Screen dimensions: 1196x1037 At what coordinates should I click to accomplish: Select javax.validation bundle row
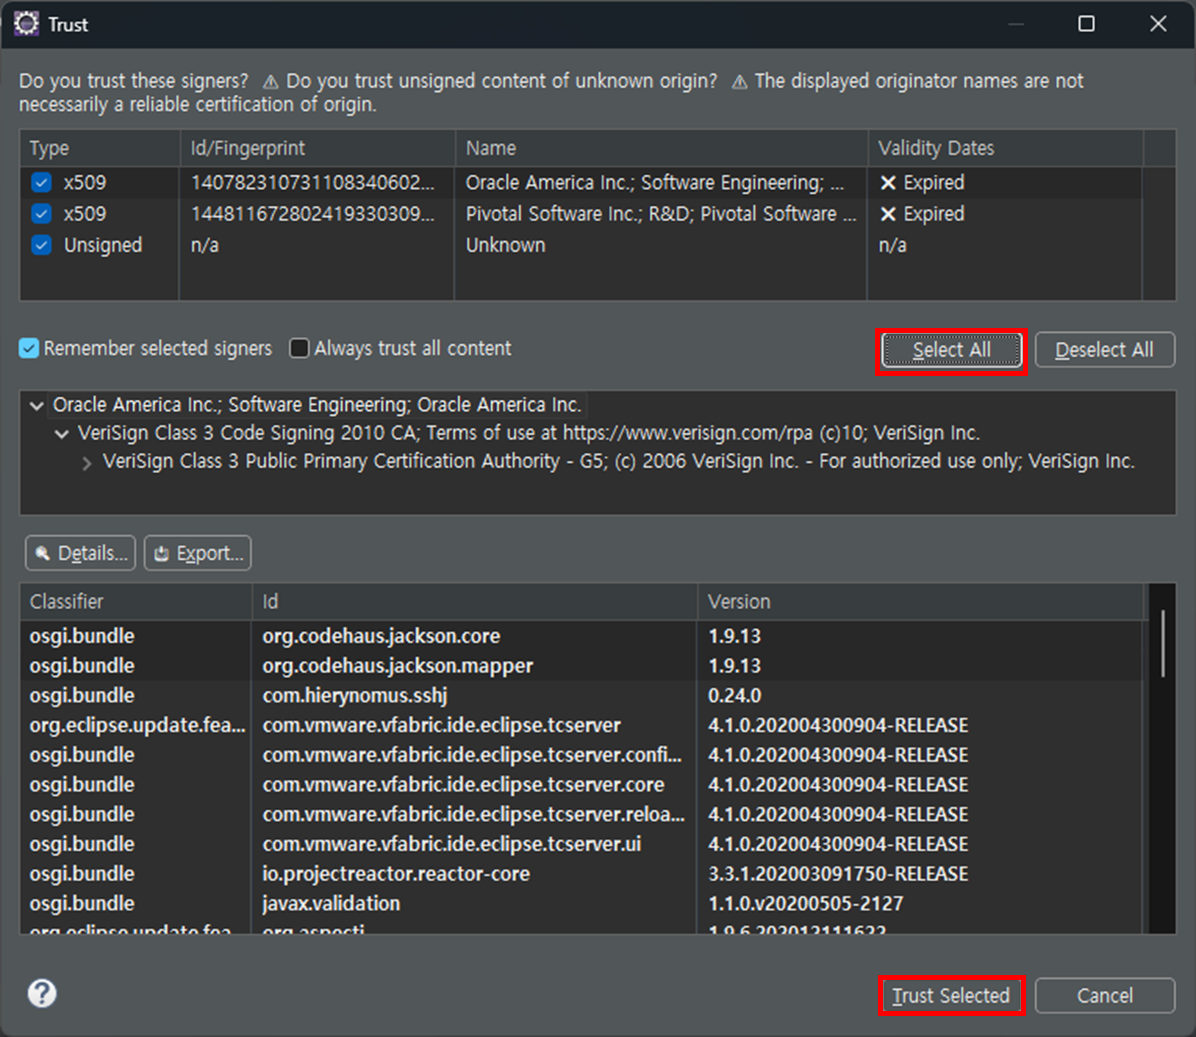(x=581, y=904)
